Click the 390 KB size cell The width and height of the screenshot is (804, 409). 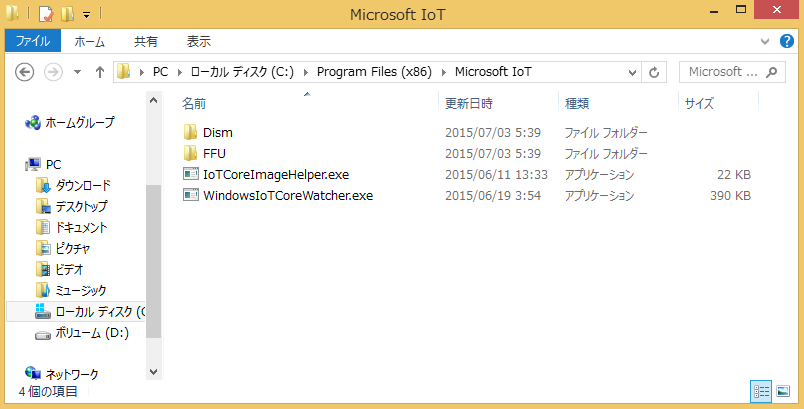pyautogui.click(x=730, y=196)
